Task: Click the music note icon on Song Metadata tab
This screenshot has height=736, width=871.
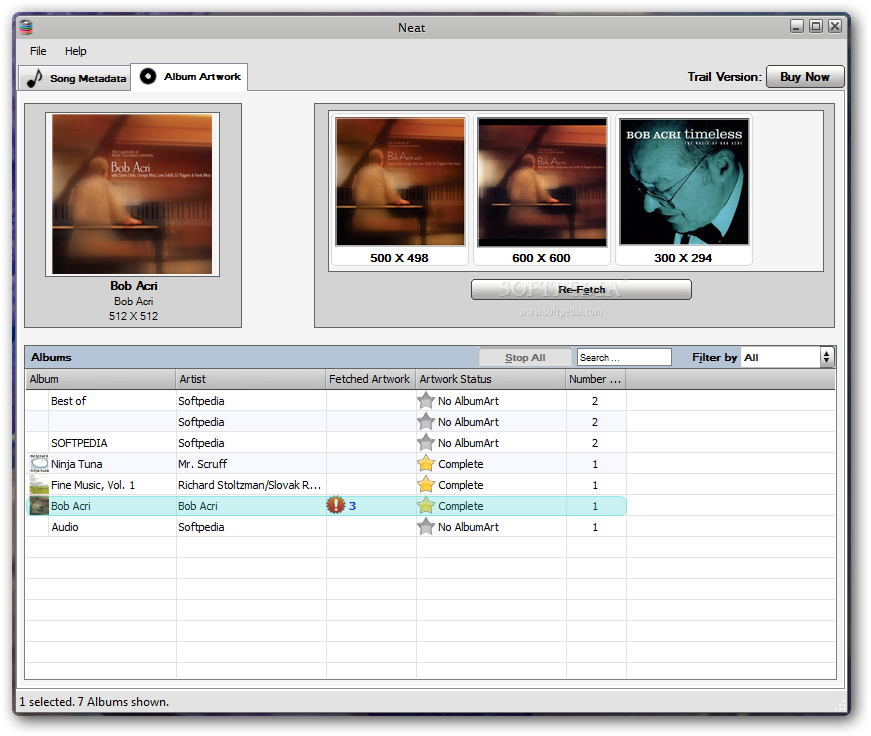Action: pyautogui.click(x=35, y=78)
